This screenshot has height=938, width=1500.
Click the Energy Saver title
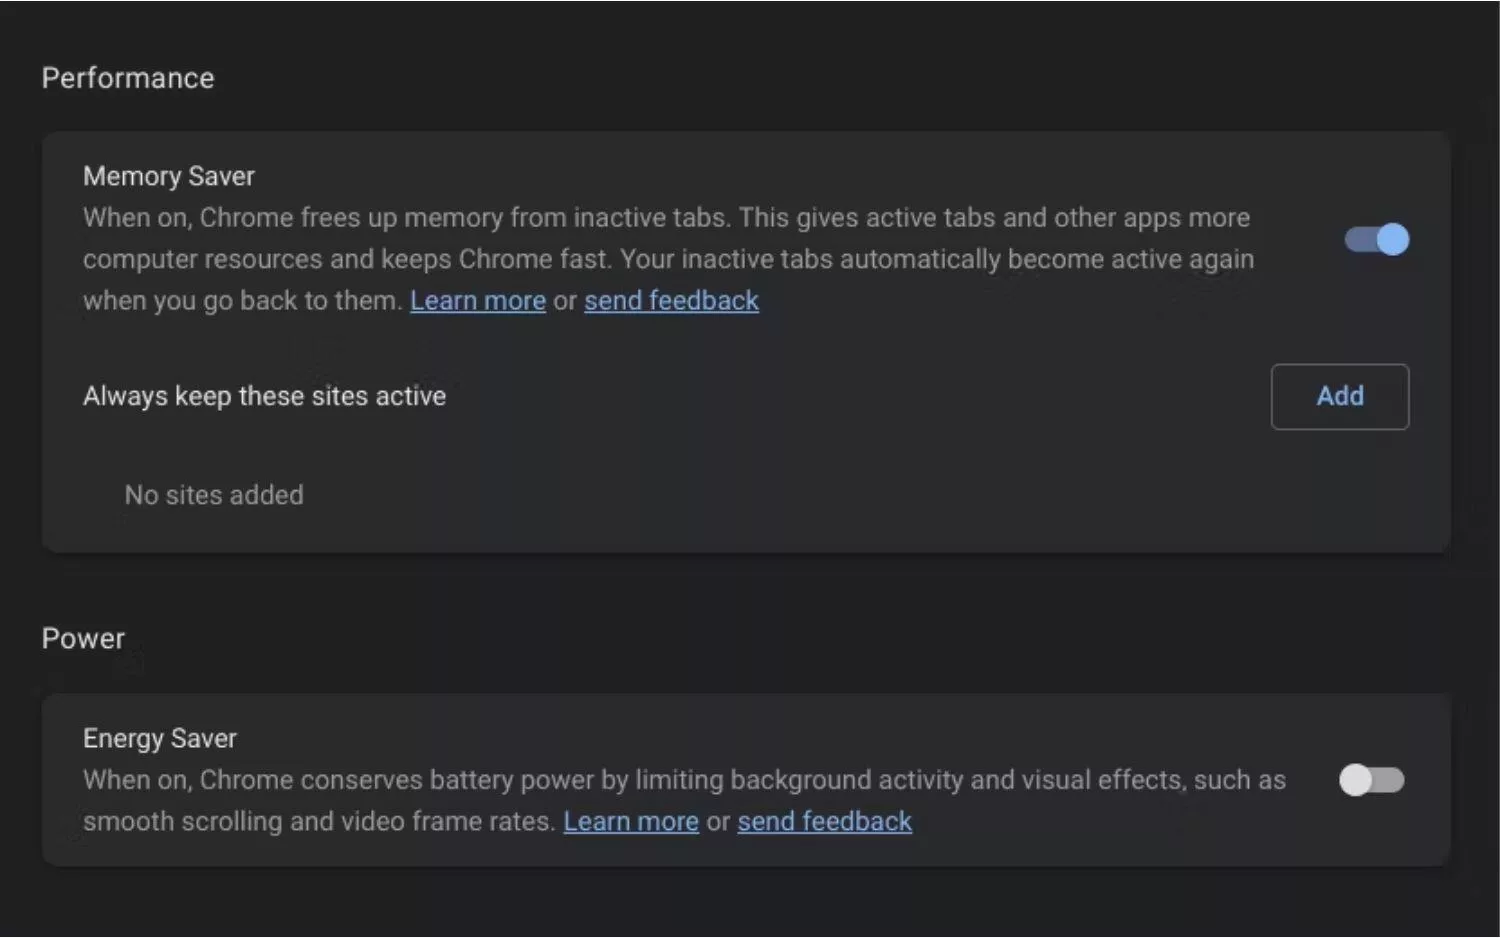(x=160, y=739)
